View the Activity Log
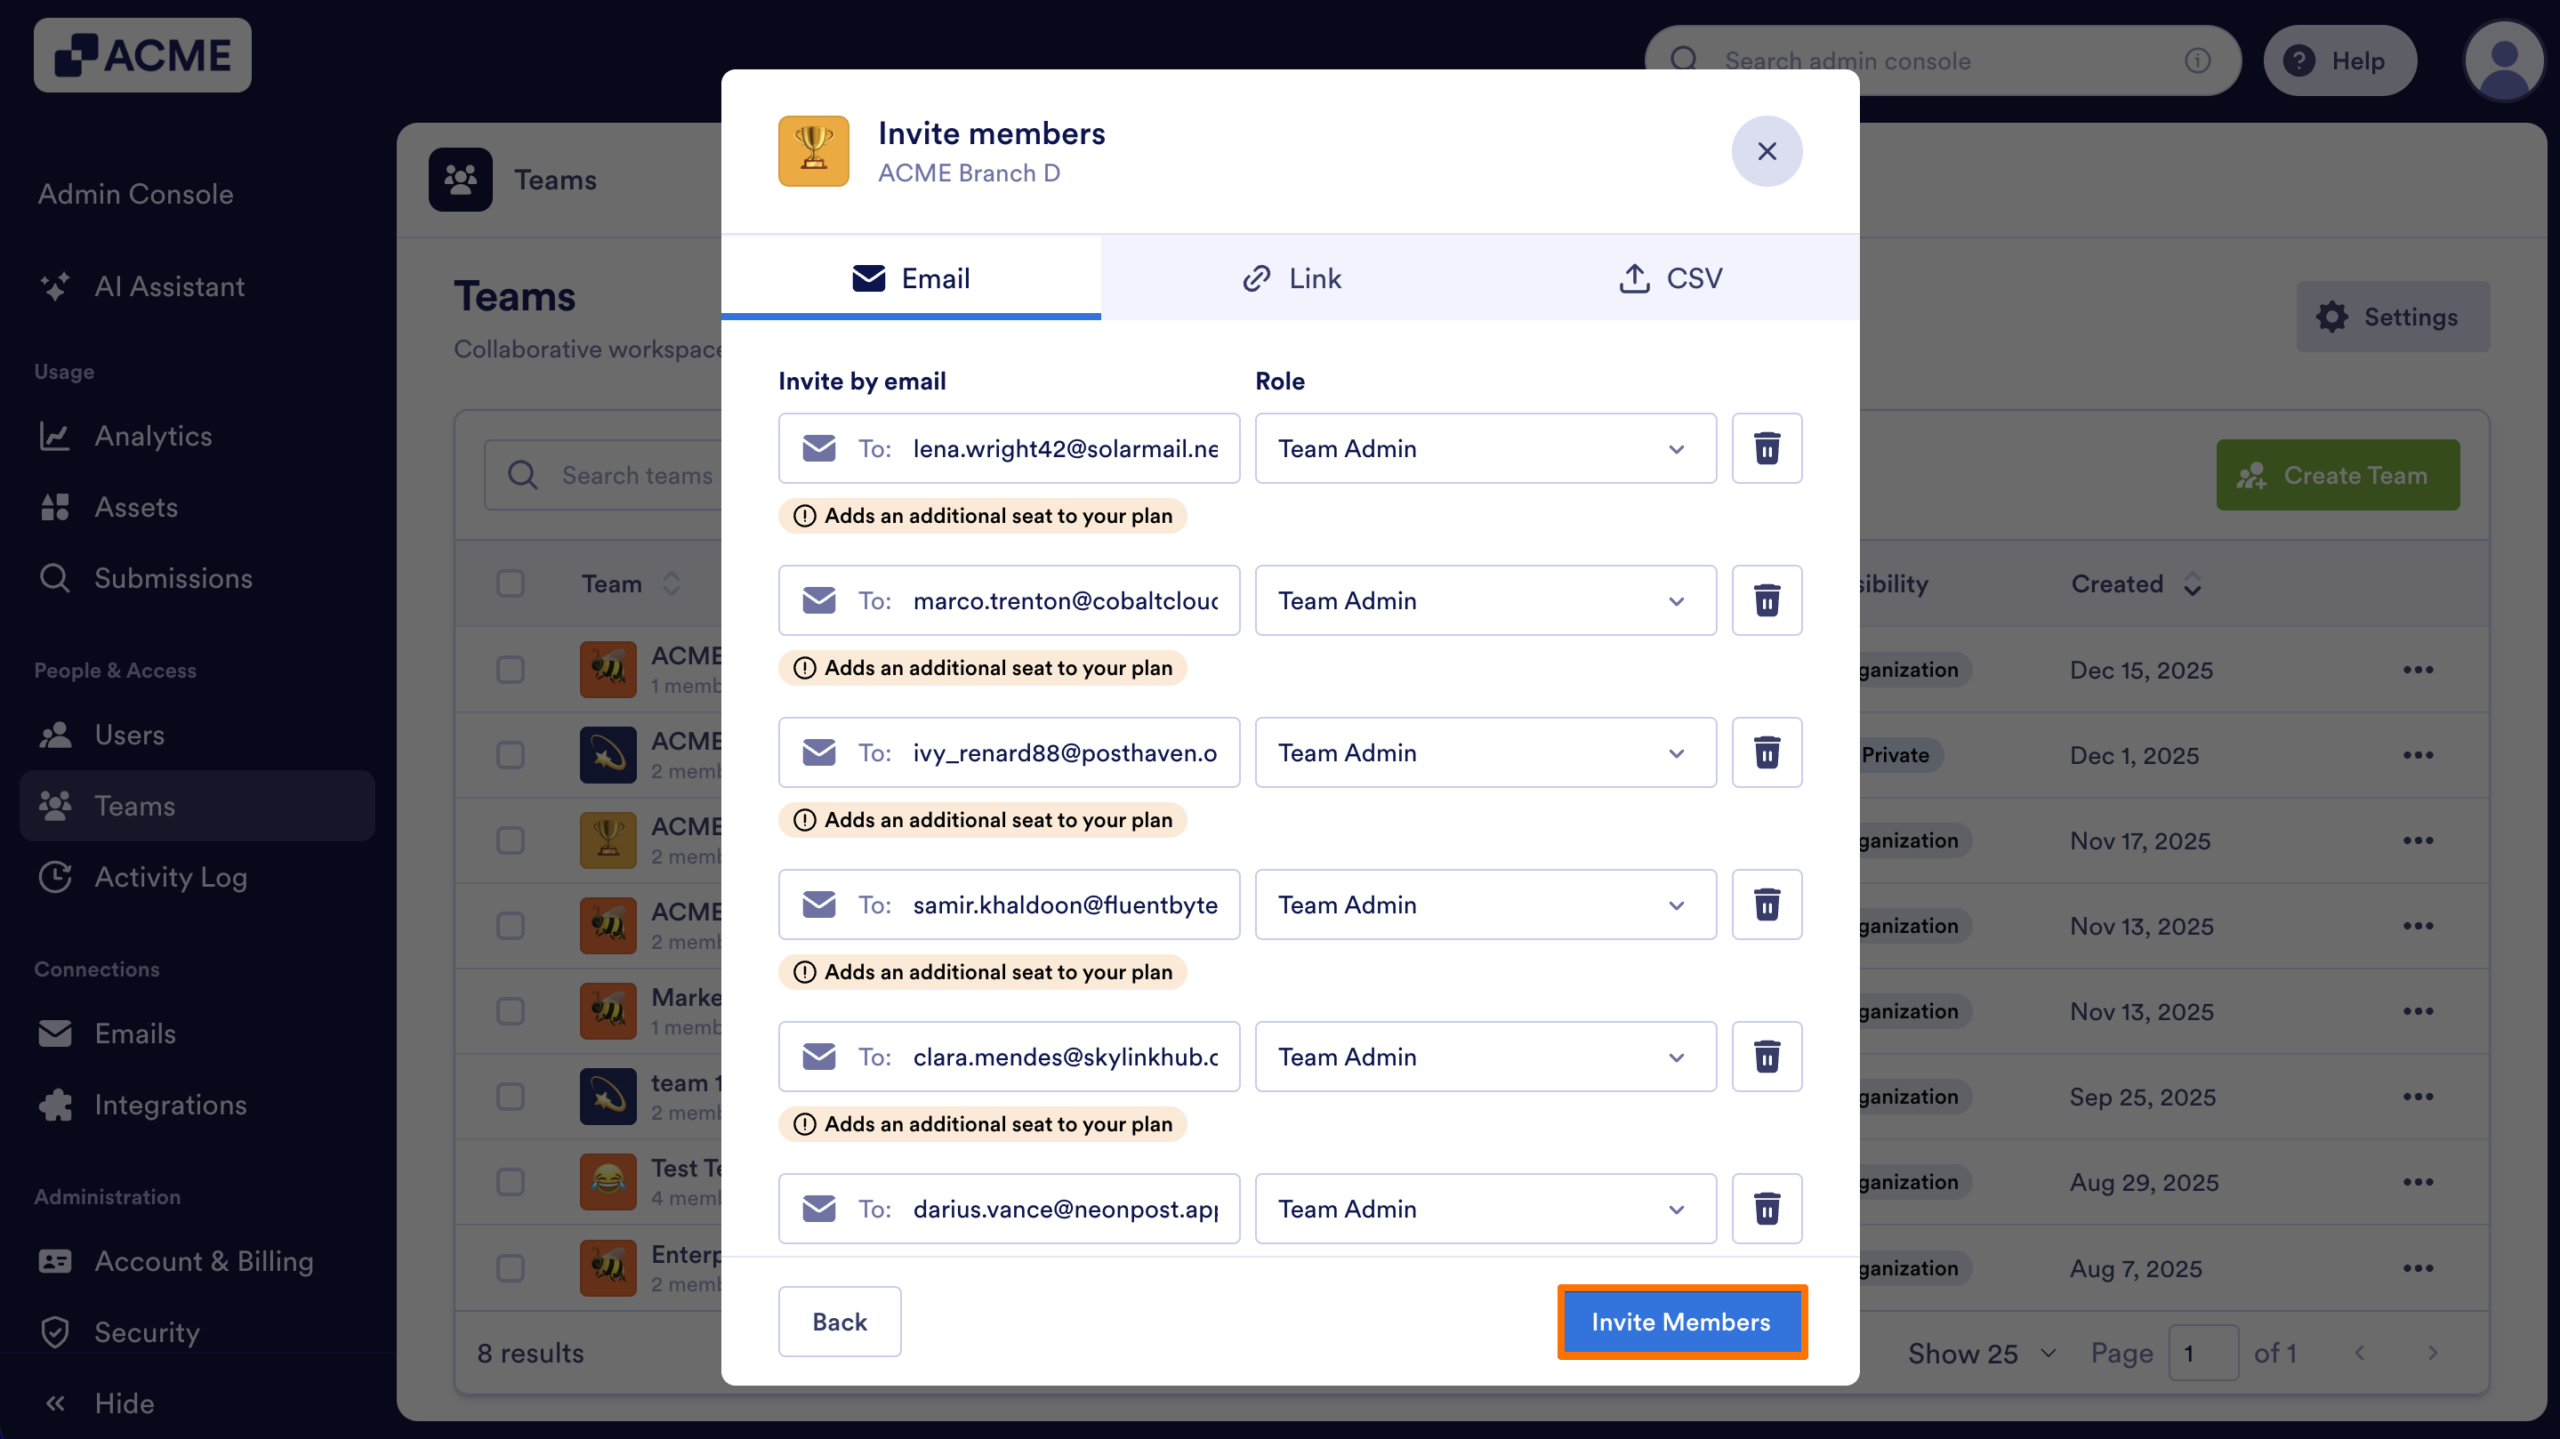The image size is (2560, 1439). pos(171,877)
